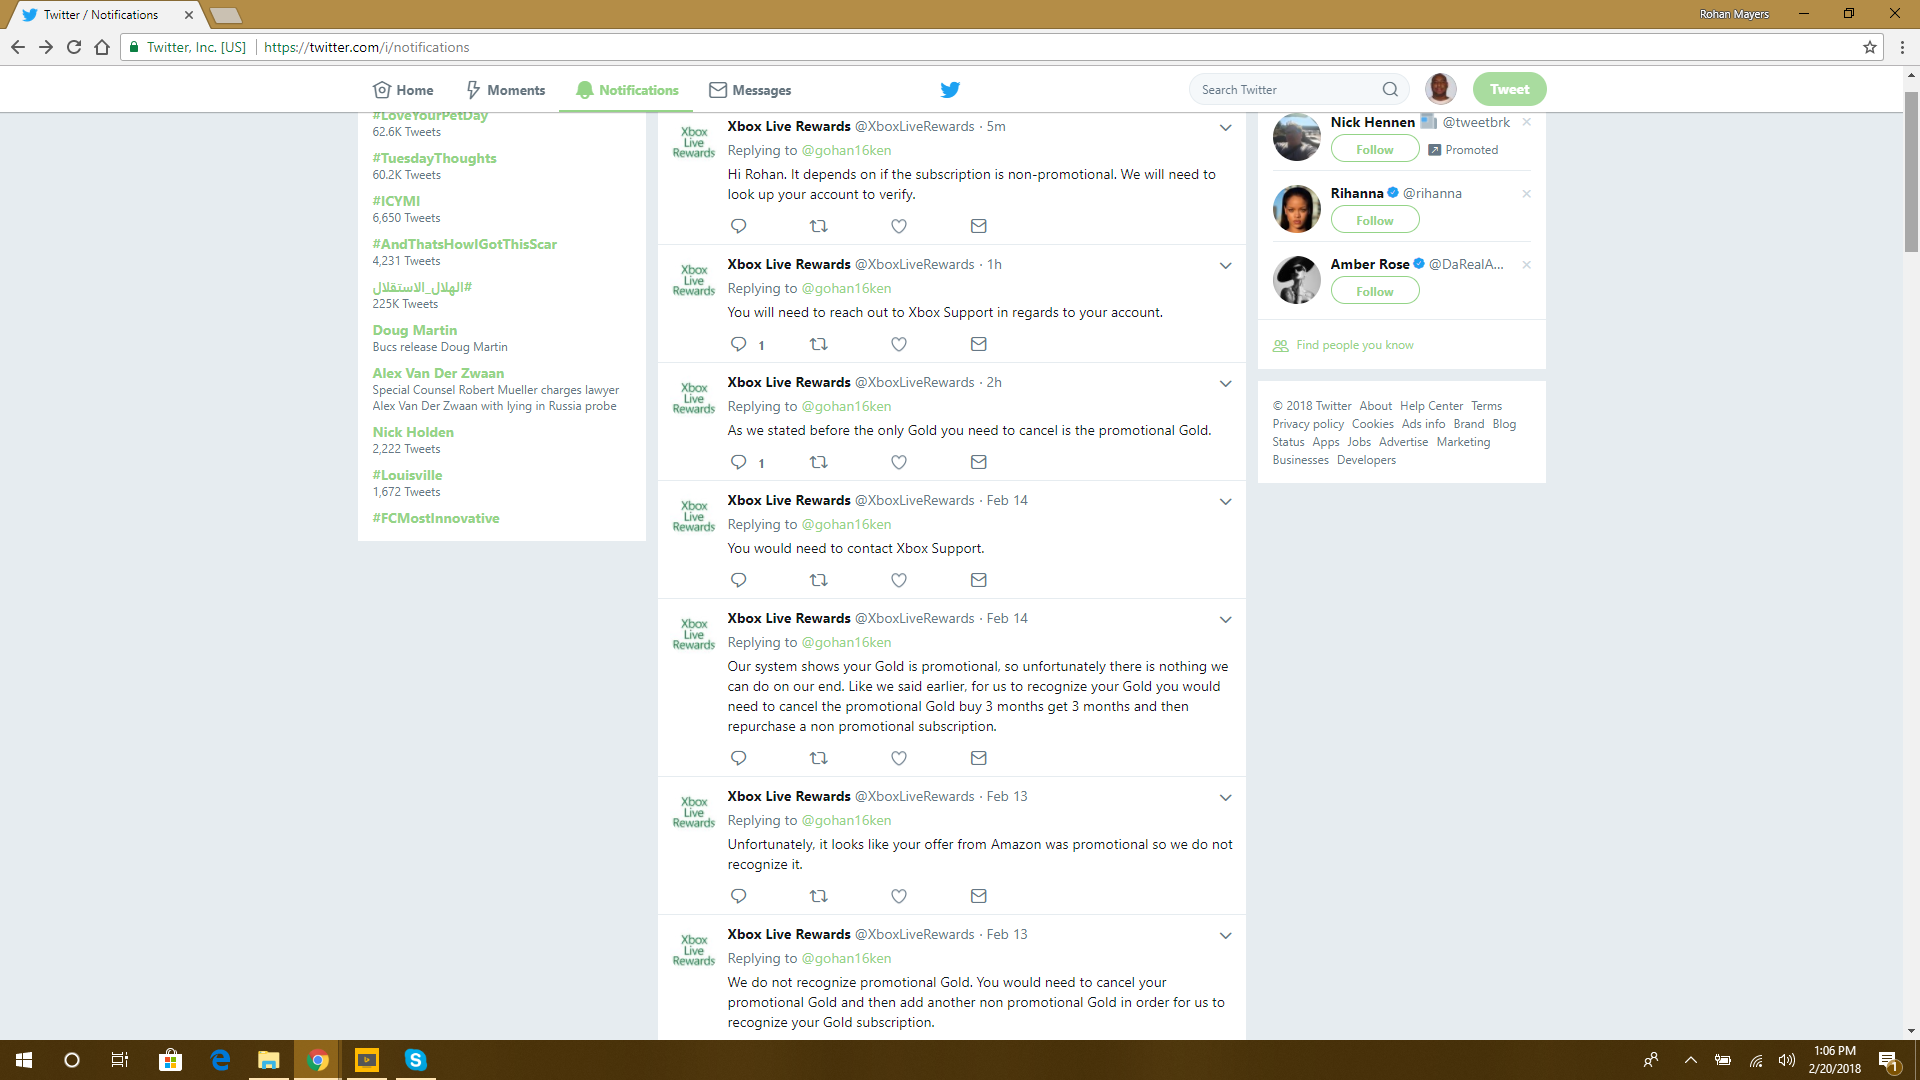The height and width of the screenshot is (1080, 1920).
Task: Click the Moments tab in navigation
Action: (x=504, y=90)
